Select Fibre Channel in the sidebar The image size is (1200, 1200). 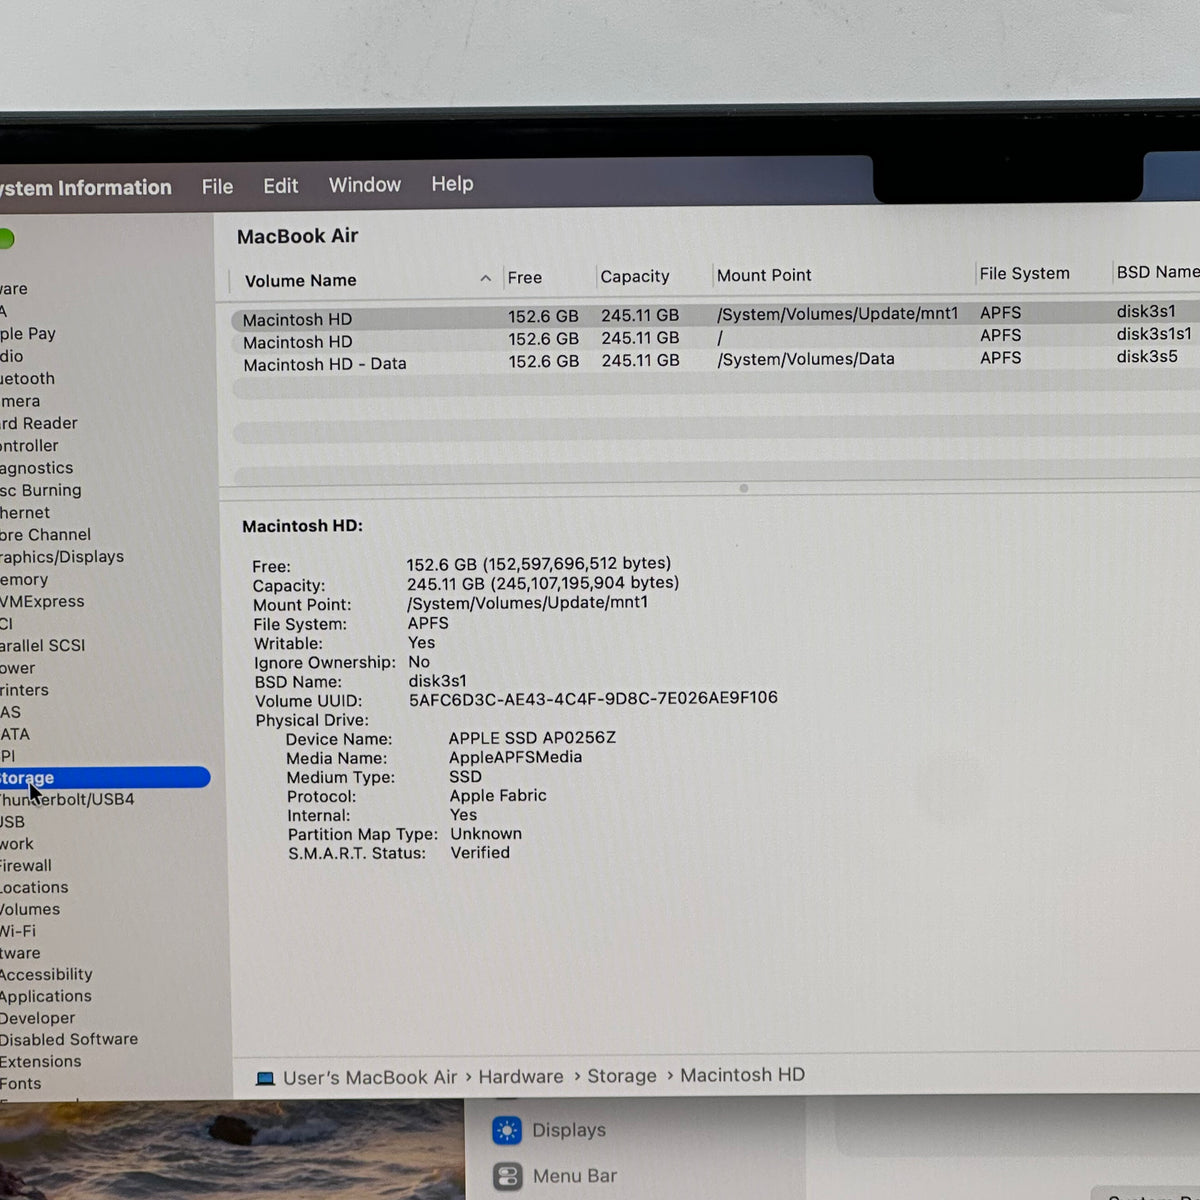[46, 535]
